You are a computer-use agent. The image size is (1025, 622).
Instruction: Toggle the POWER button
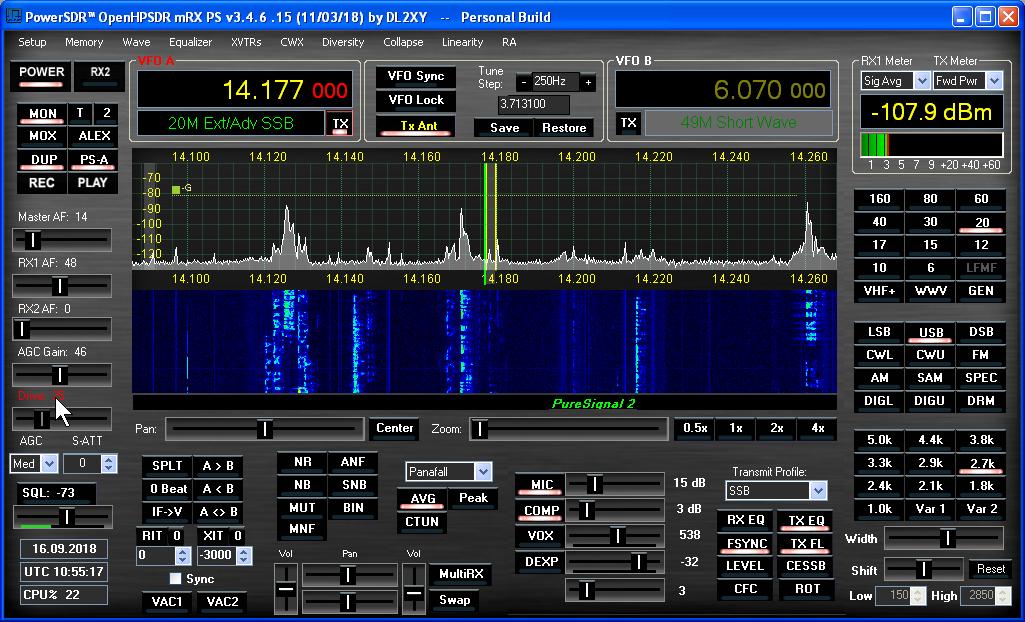tap(41, 75)
